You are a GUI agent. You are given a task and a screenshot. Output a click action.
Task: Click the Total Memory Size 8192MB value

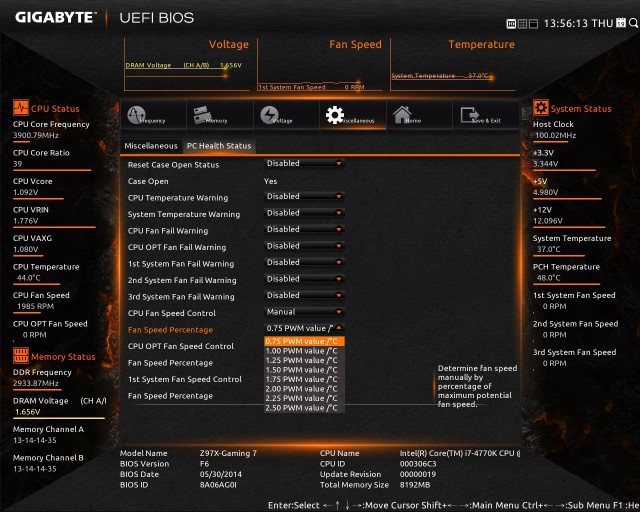415,485
